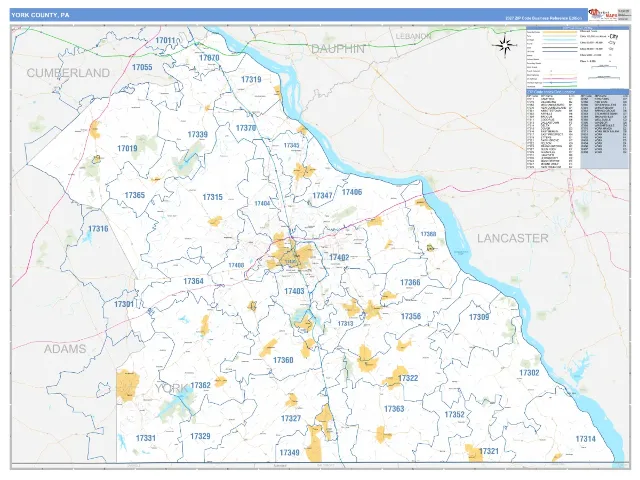640x480 pixels.
Task: Select ZIP code 17319 label
Action: [251, 79]
